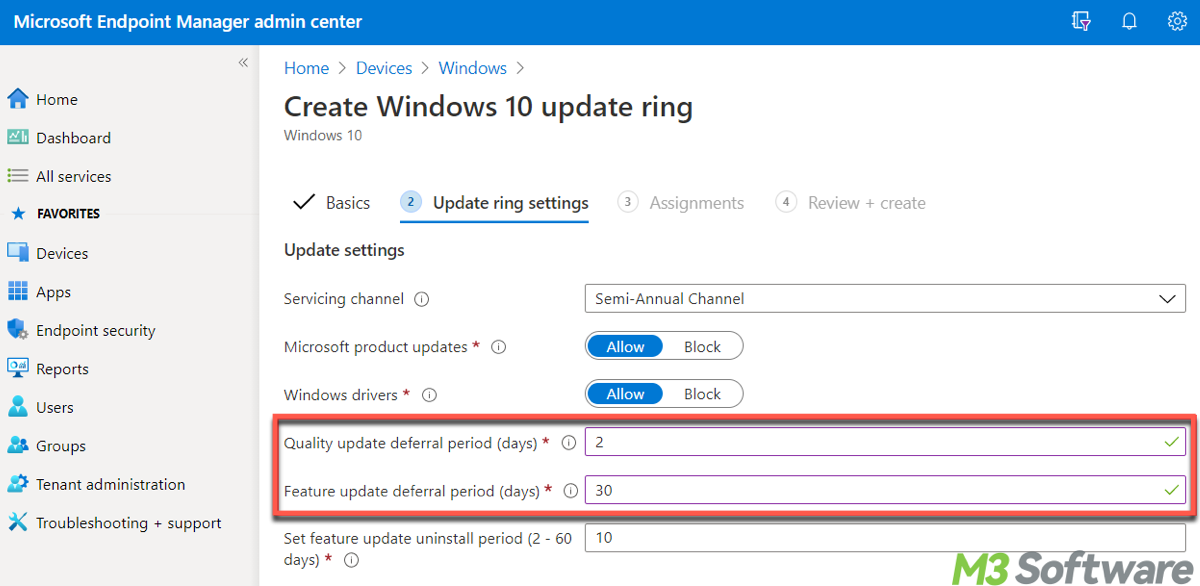
Task: Click the Reports icon in sidebar
Action: pyautogui.click(x=17, y=368)
